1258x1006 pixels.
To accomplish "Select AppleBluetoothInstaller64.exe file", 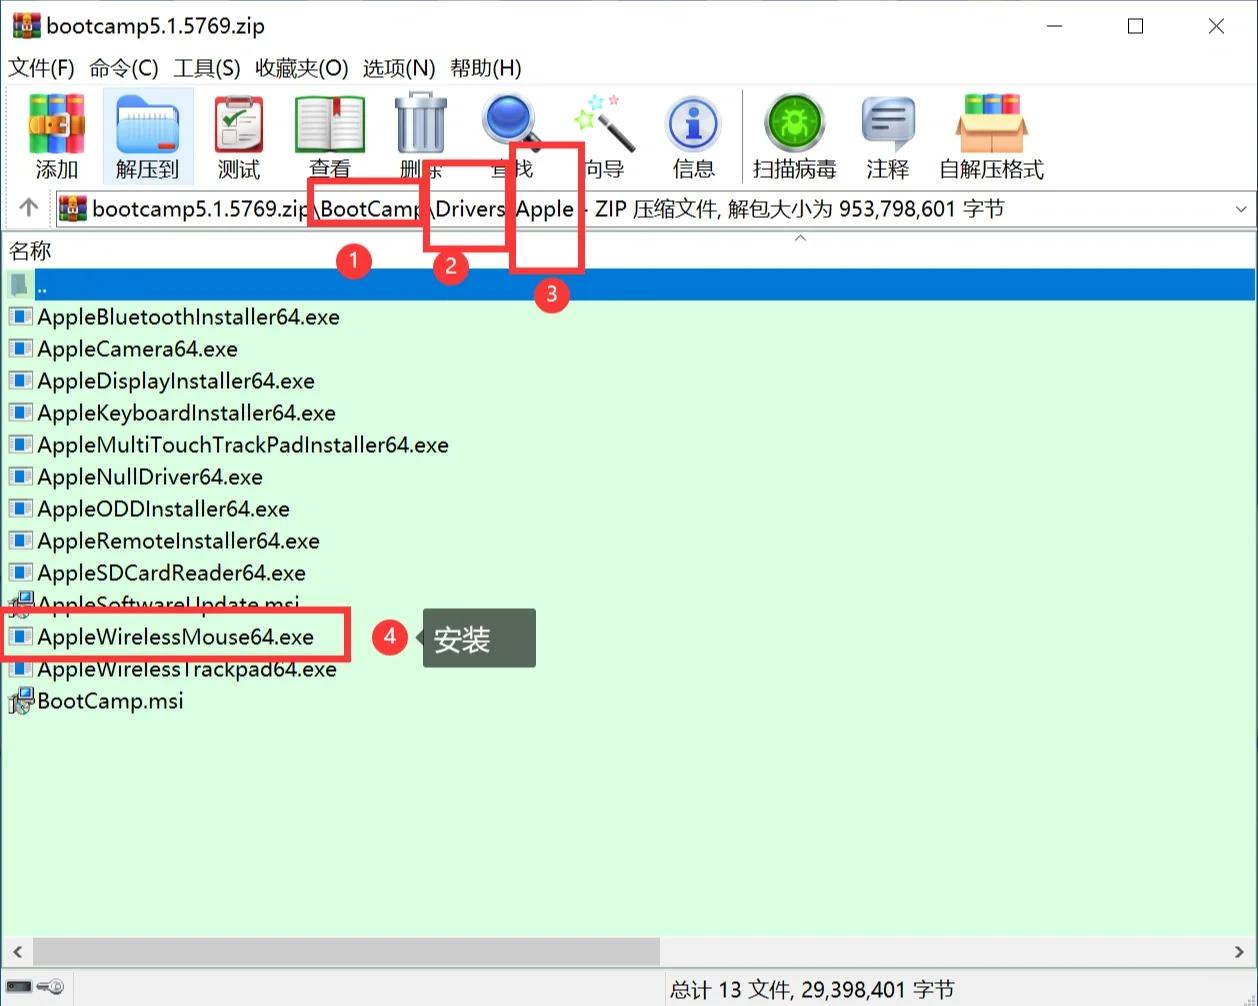I will [188, 317].
